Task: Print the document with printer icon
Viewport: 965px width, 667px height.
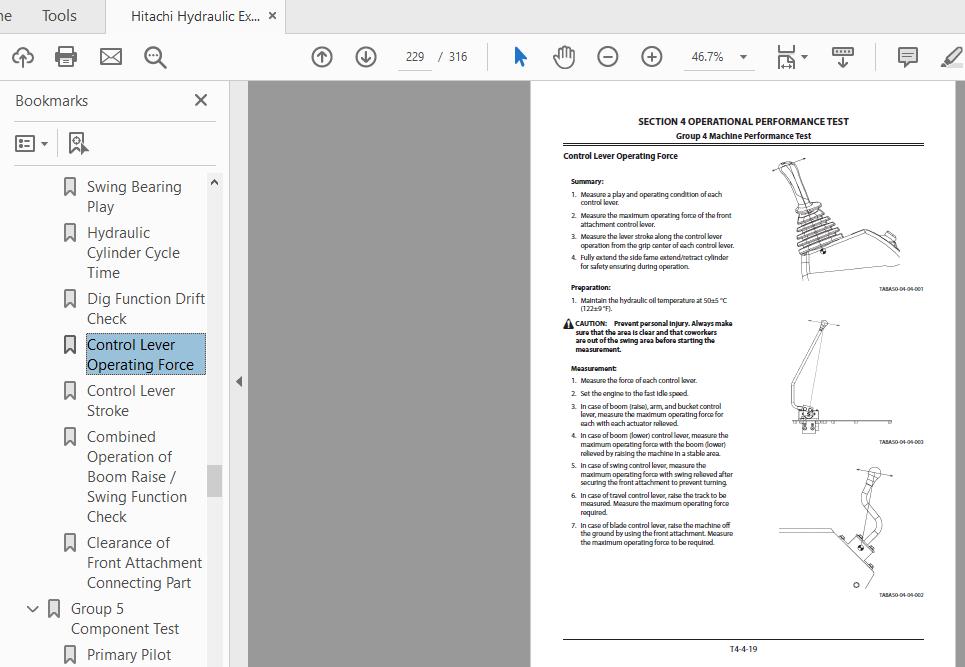Action: (x=66, y=57)
